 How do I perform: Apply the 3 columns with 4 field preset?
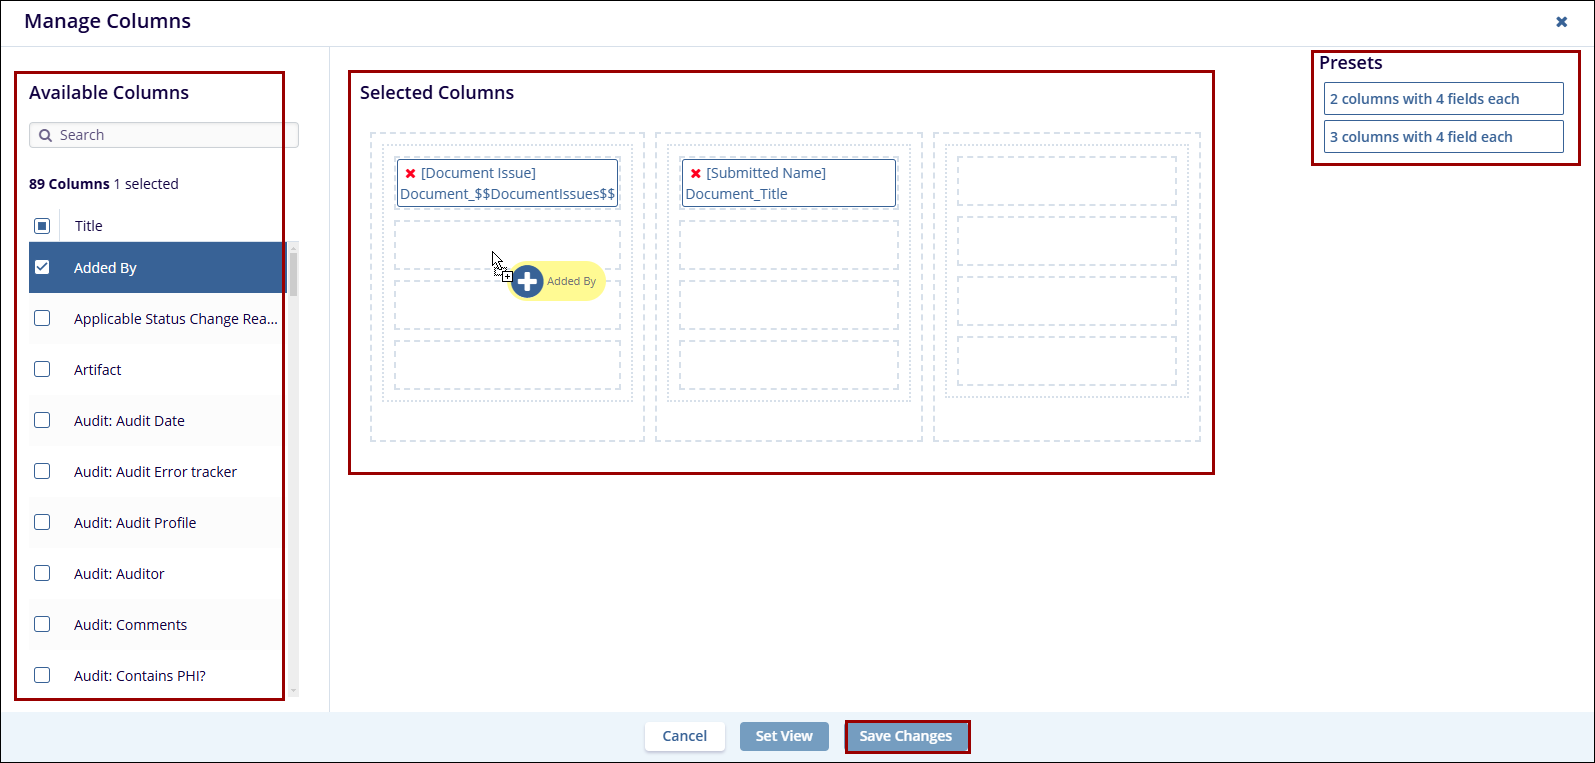(x=1443, y=137)
